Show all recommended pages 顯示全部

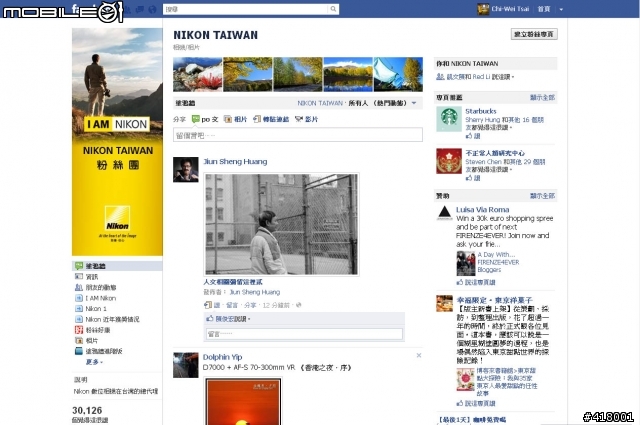[542, 97]
